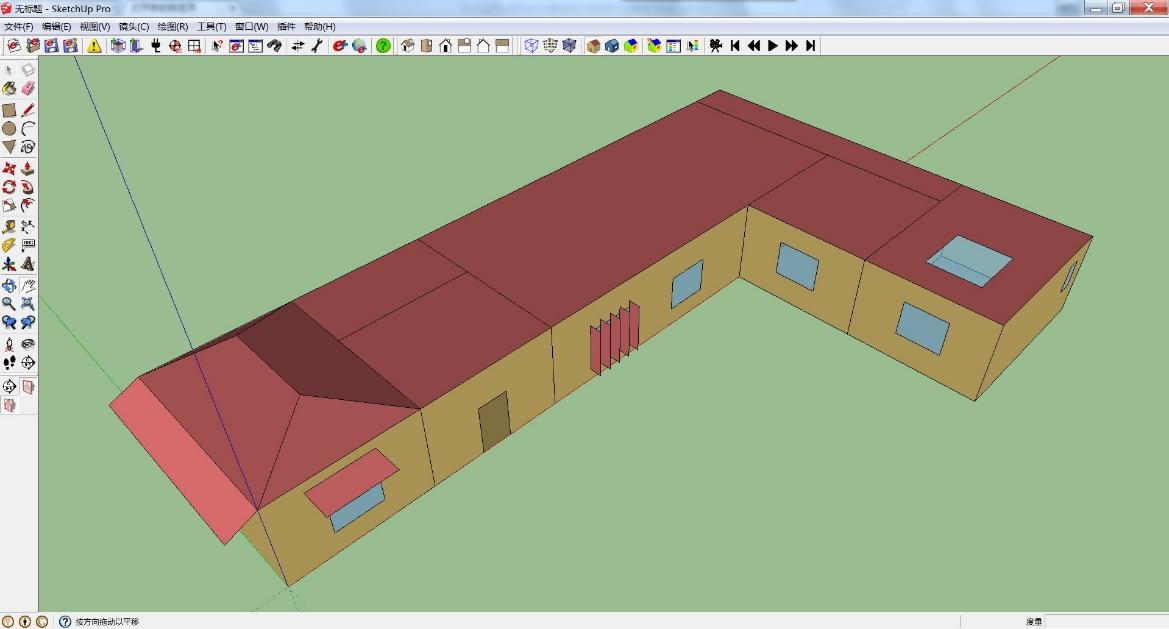The image size is (1169, 629).
Task: Activate the Rotate tool
Action: pos(9,187)
